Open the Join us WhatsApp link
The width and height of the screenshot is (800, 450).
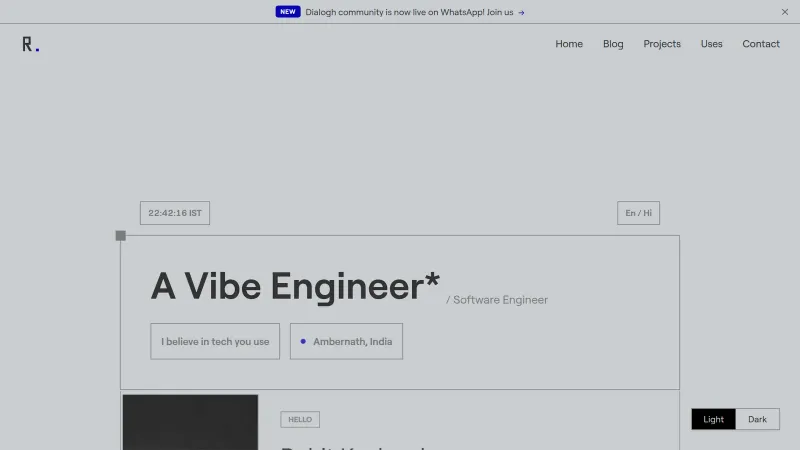pos(500,12)
